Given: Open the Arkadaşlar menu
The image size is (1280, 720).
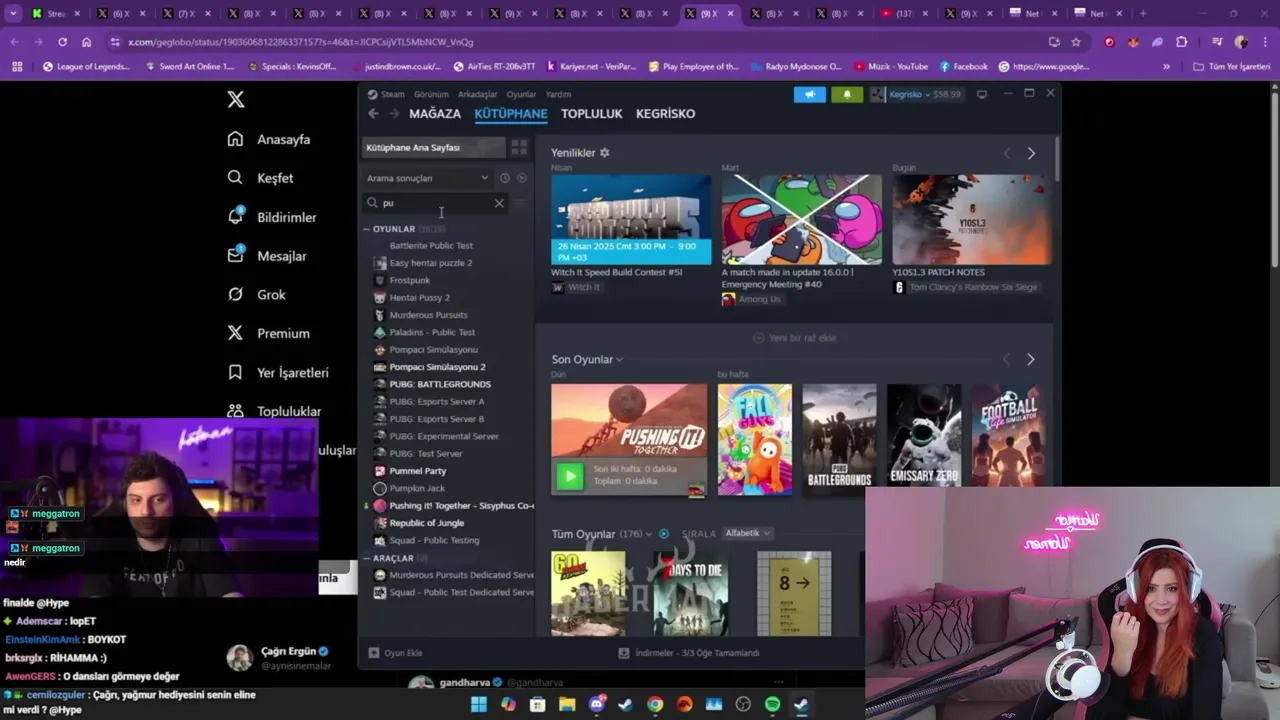Looking at the screenshot, I should click(x=477, y=94).
